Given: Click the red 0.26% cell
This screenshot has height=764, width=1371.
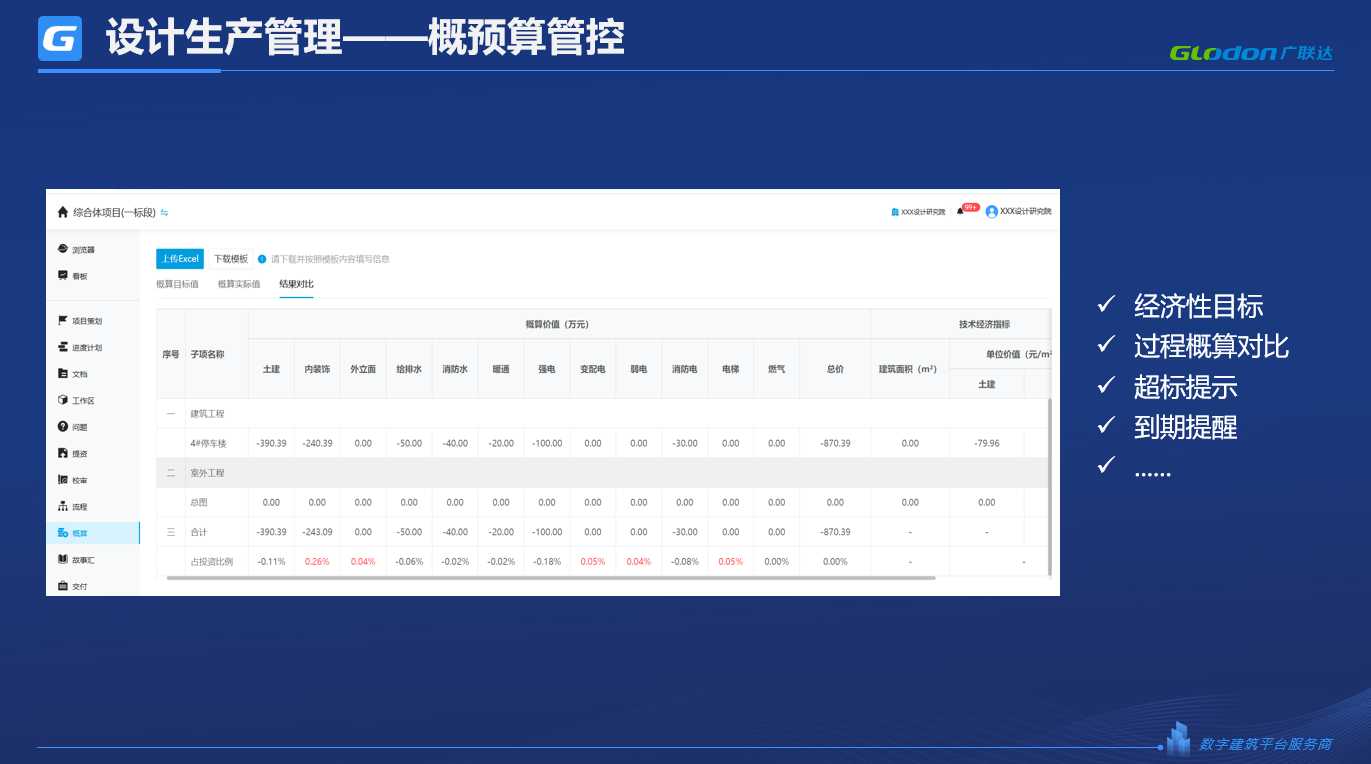Looking at the screenshot, I should 317,562.
